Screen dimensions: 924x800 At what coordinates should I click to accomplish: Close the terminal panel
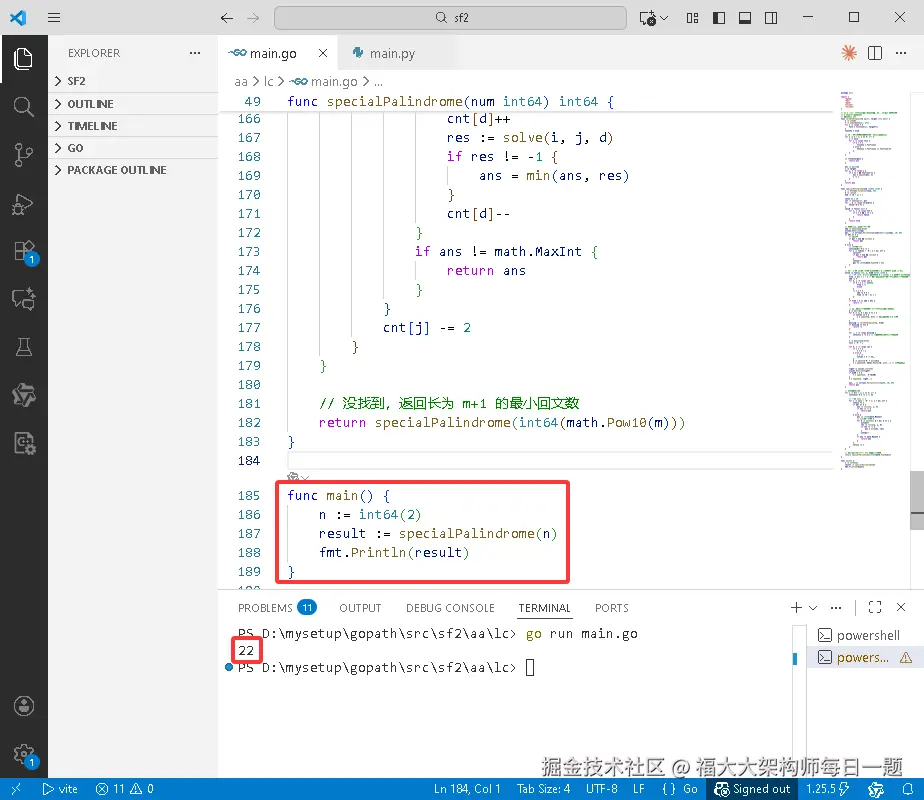click(901, 607)
